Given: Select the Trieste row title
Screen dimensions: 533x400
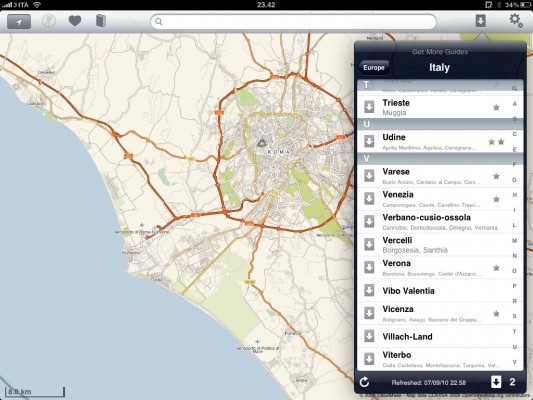Looking at the screenshot, I should [x=396, y=103].
